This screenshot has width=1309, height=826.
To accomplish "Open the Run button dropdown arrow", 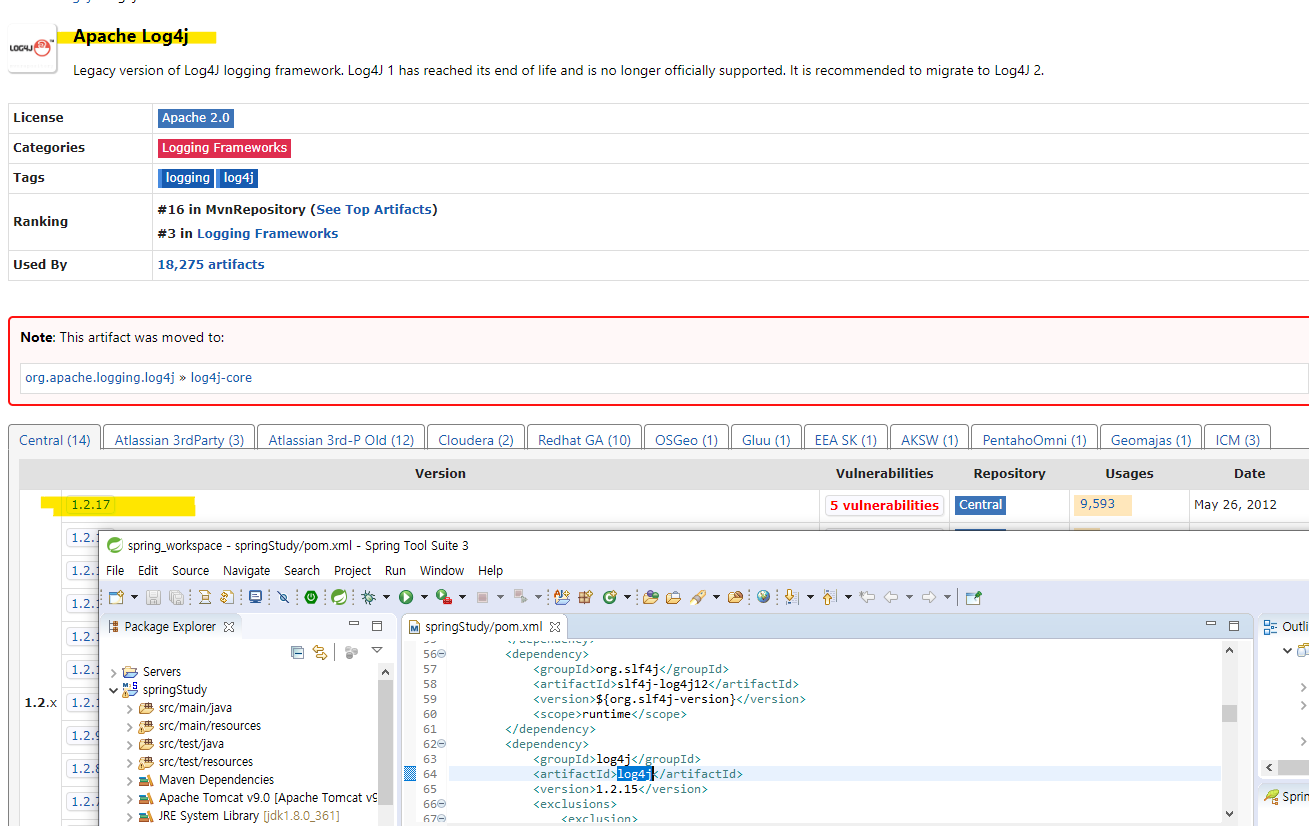I will pos(424,597).
